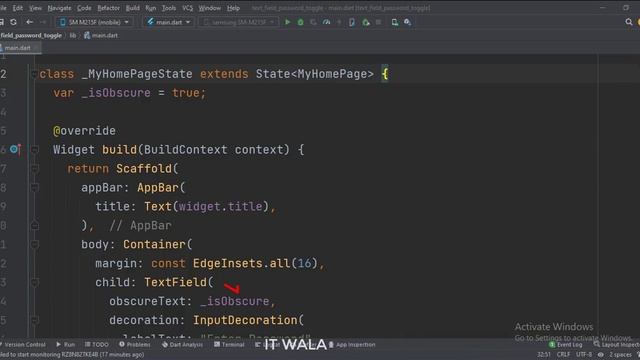Collapse the child: TextField fold marker

tap(35, 282)
